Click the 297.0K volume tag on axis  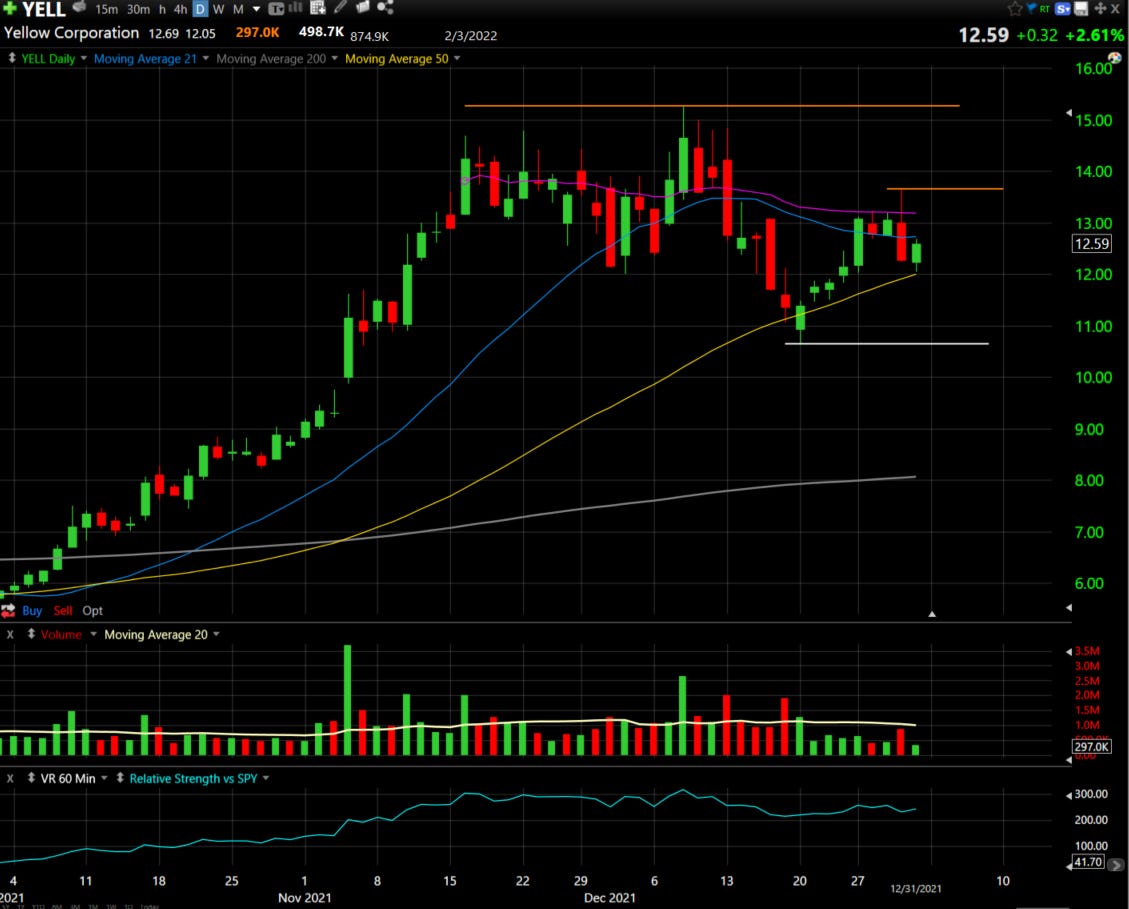(x=1092, y=747)
